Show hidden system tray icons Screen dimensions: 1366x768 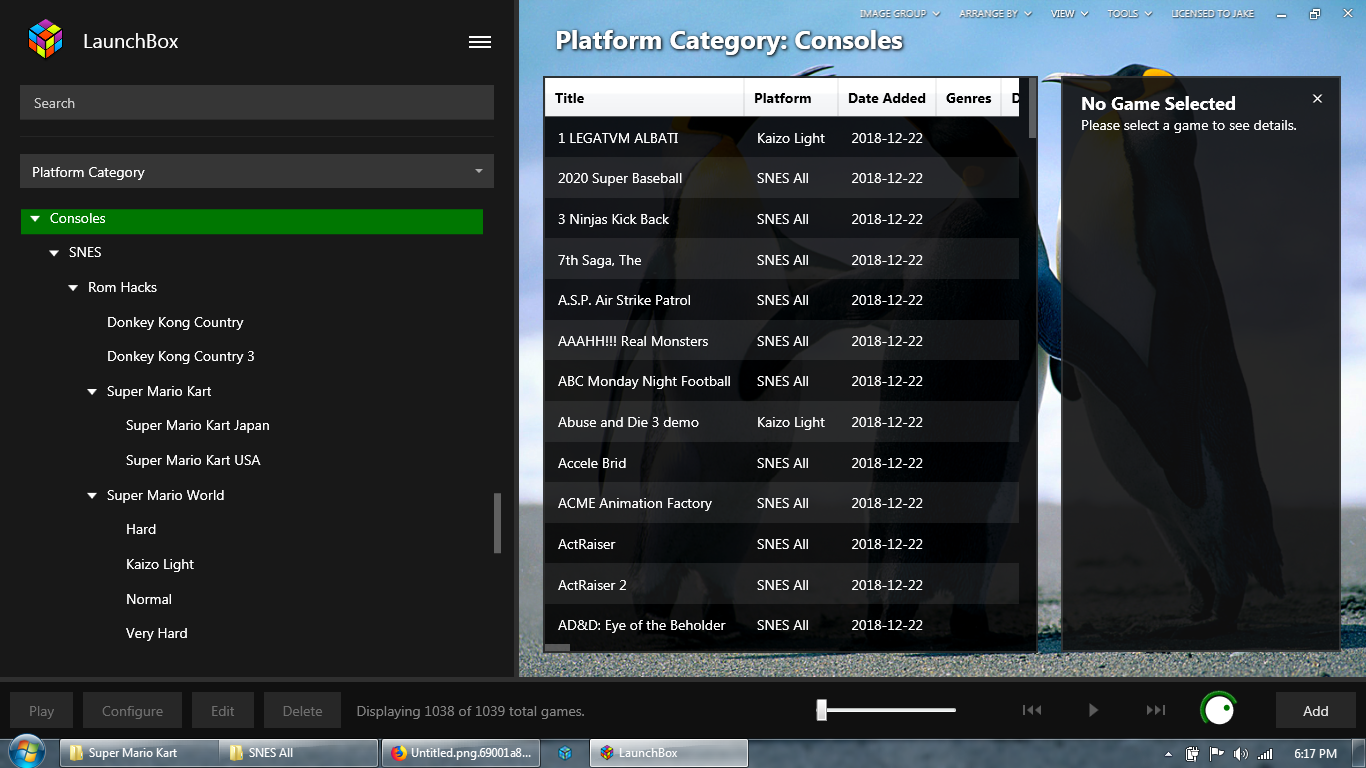[1168, 754]
